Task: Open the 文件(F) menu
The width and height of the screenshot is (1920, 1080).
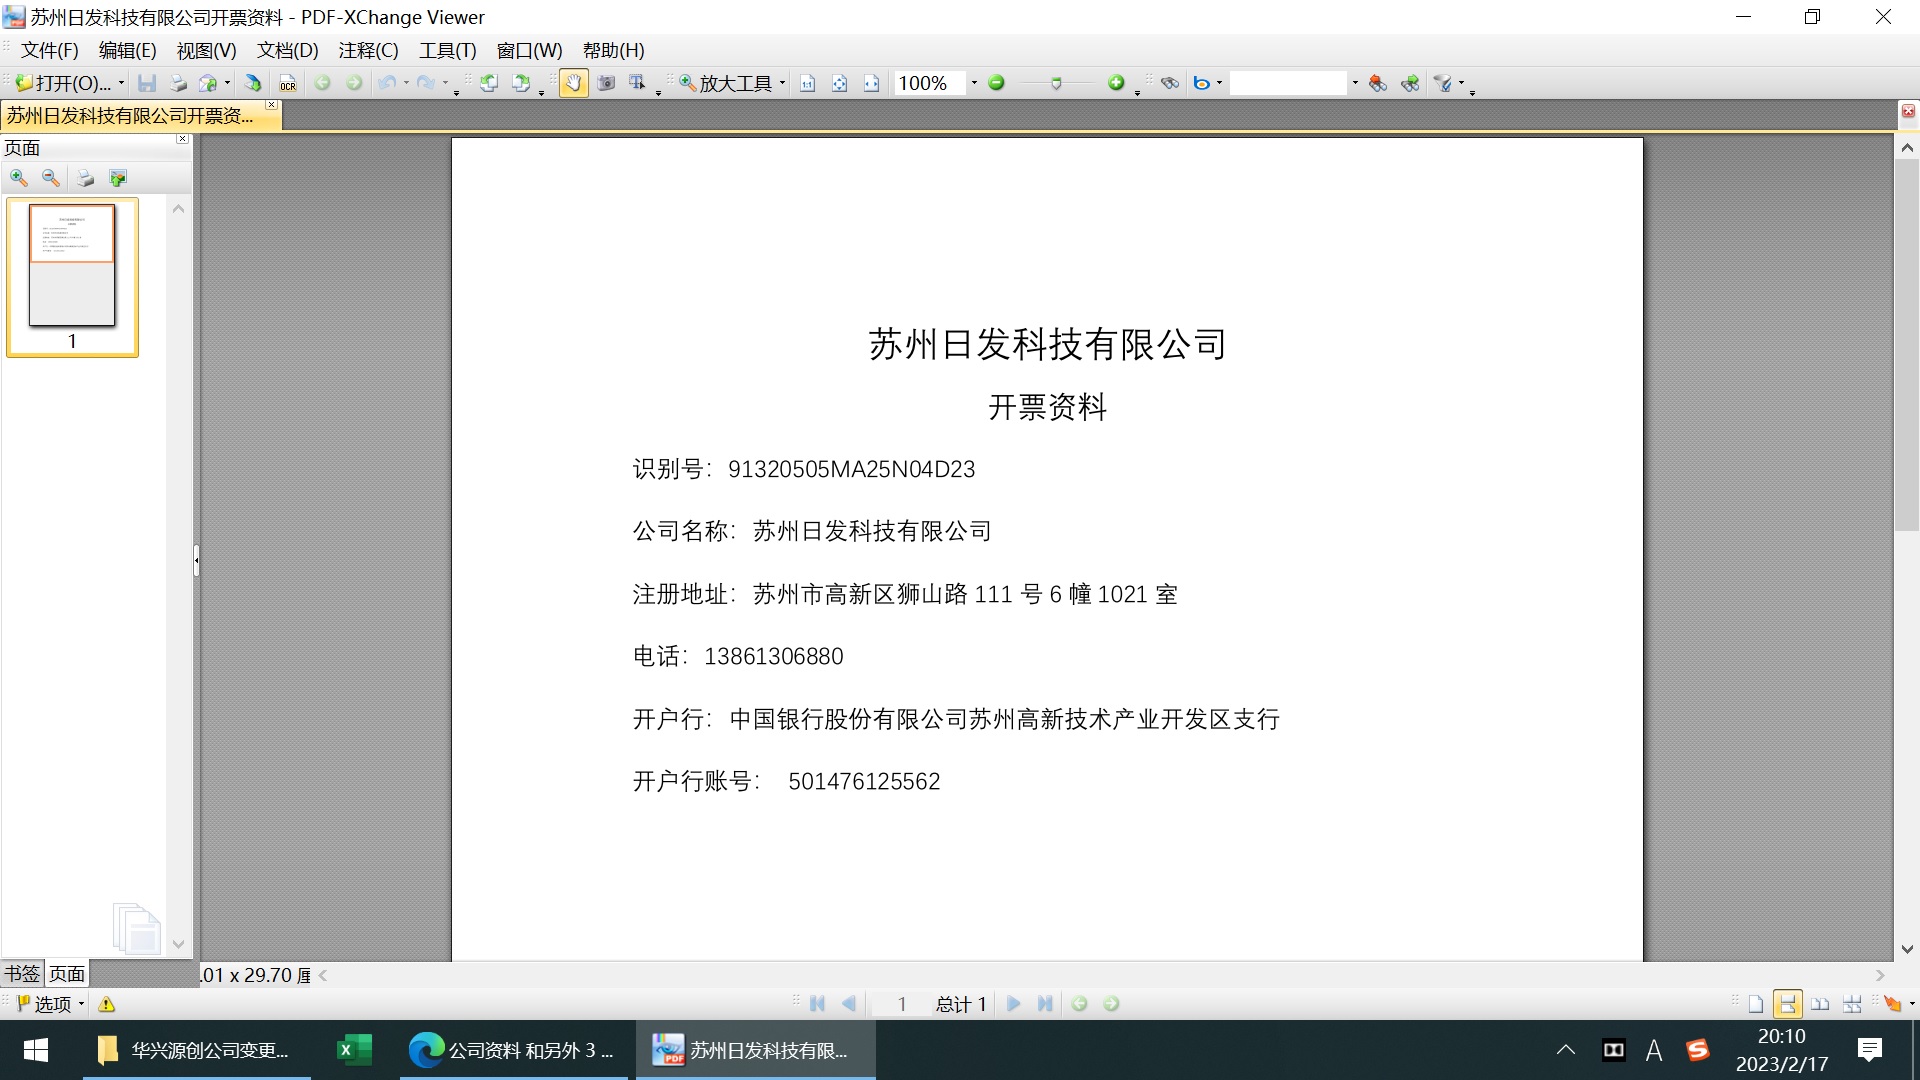Action: [49, 50]
